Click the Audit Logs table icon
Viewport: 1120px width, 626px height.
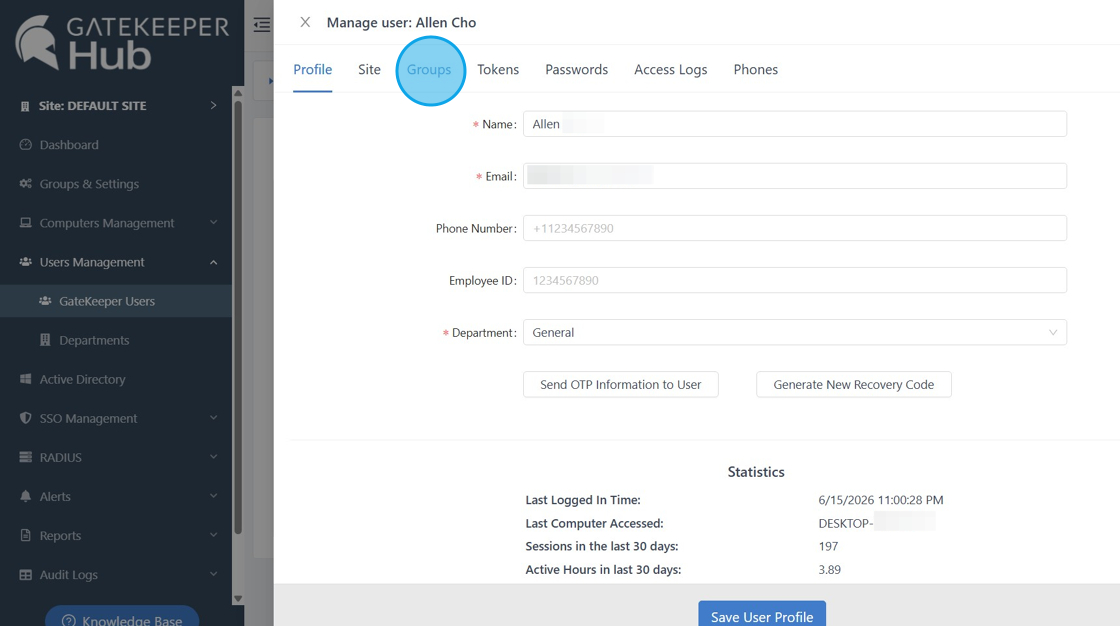(26, 575)
